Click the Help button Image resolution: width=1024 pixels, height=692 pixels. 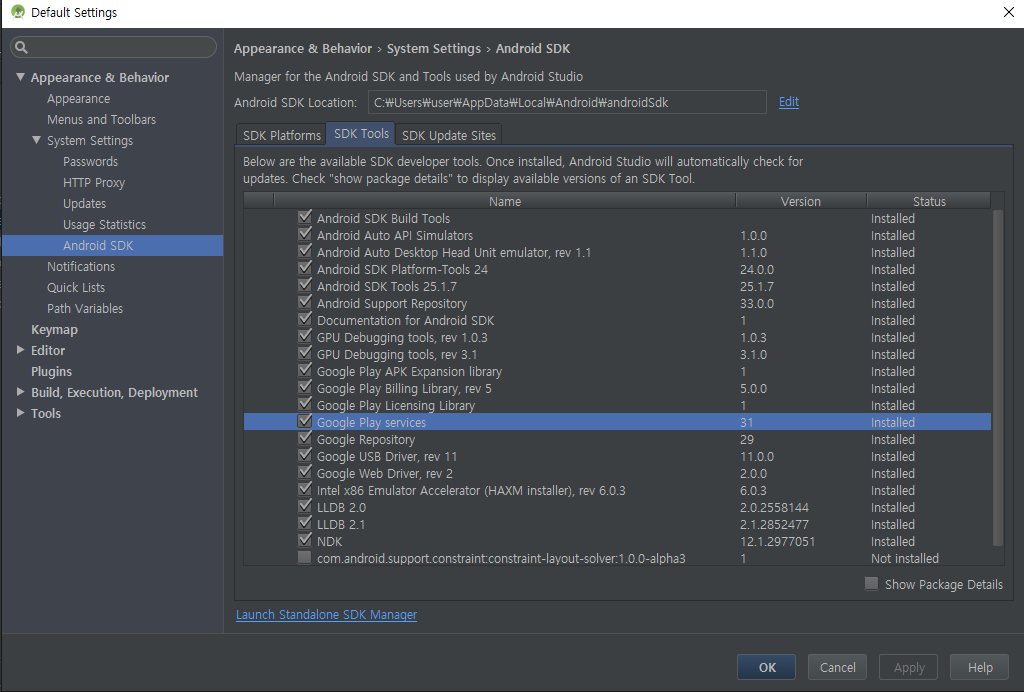coord(980,667)
